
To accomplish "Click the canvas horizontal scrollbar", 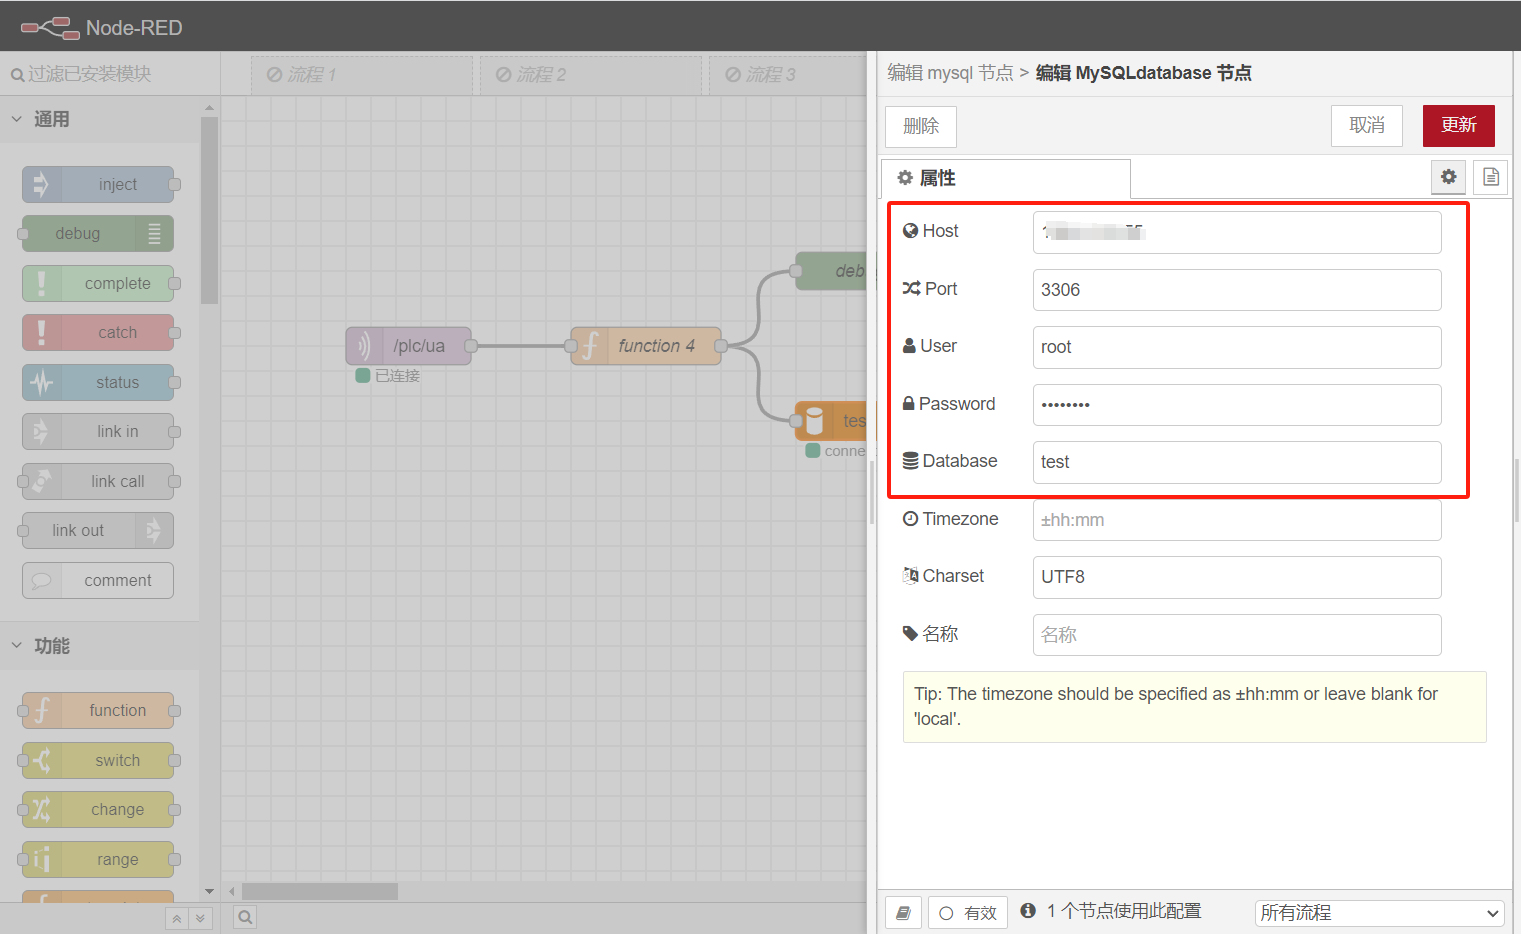I will pyautogui.click(x=320, y=891).
